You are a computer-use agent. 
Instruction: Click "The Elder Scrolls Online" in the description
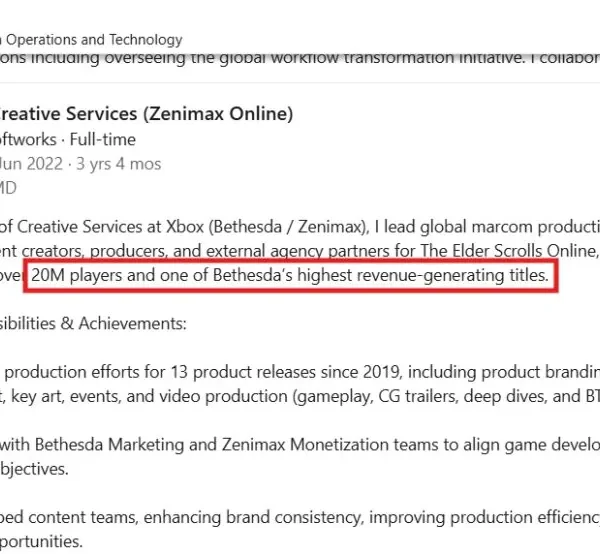tap(509, 251)
